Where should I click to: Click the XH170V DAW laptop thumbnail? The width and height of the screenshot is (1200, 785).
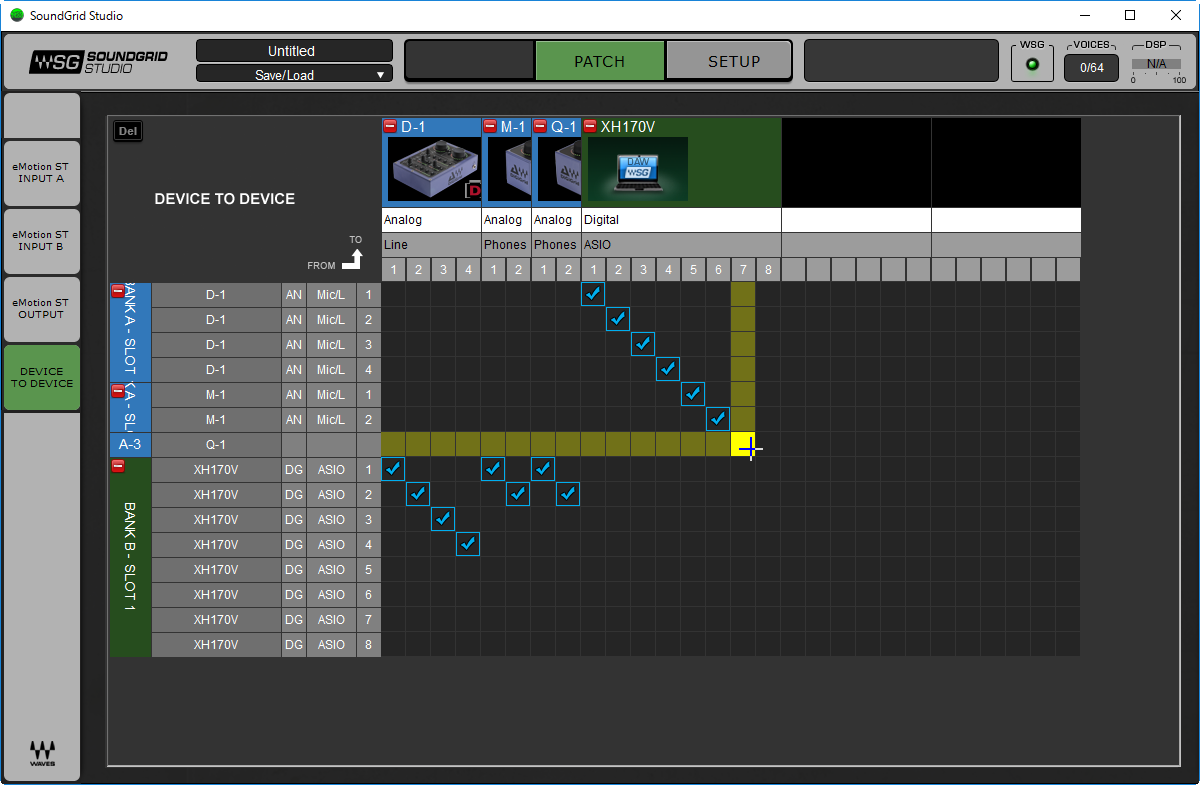(x=638, y=169)
